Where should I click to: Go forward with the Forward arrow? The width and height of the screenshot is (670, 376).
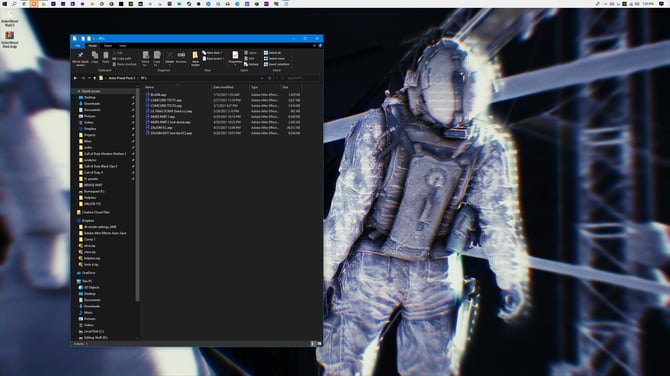click(83, 78)
